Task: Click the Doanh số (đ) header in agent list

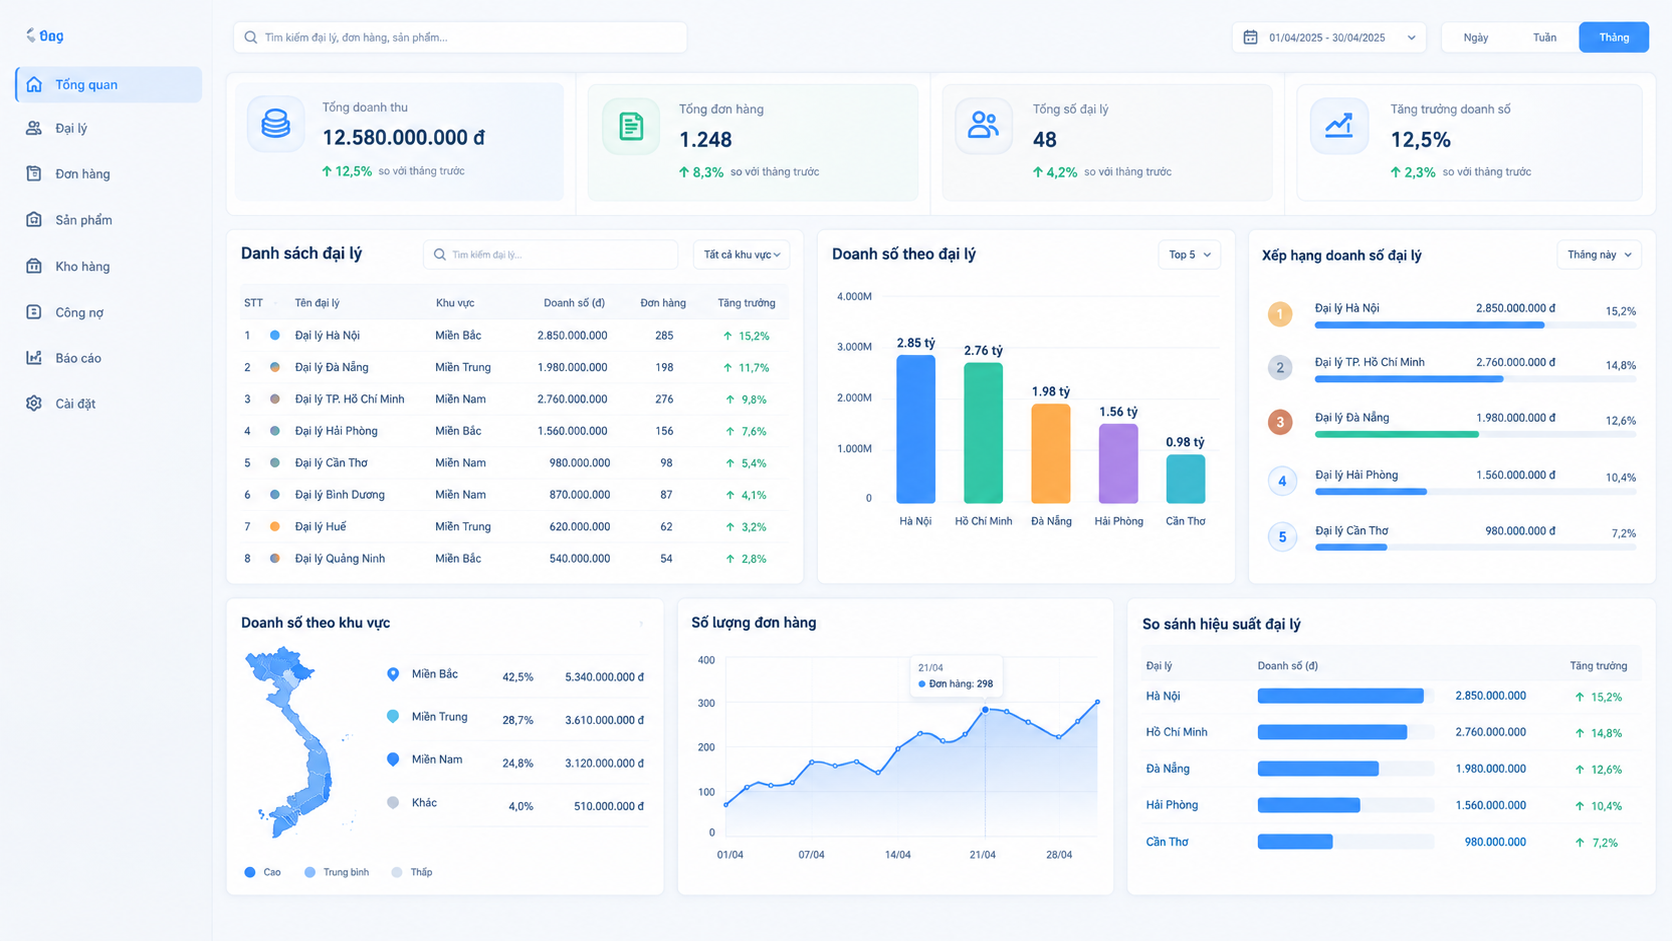Action: tap(574, 303)
